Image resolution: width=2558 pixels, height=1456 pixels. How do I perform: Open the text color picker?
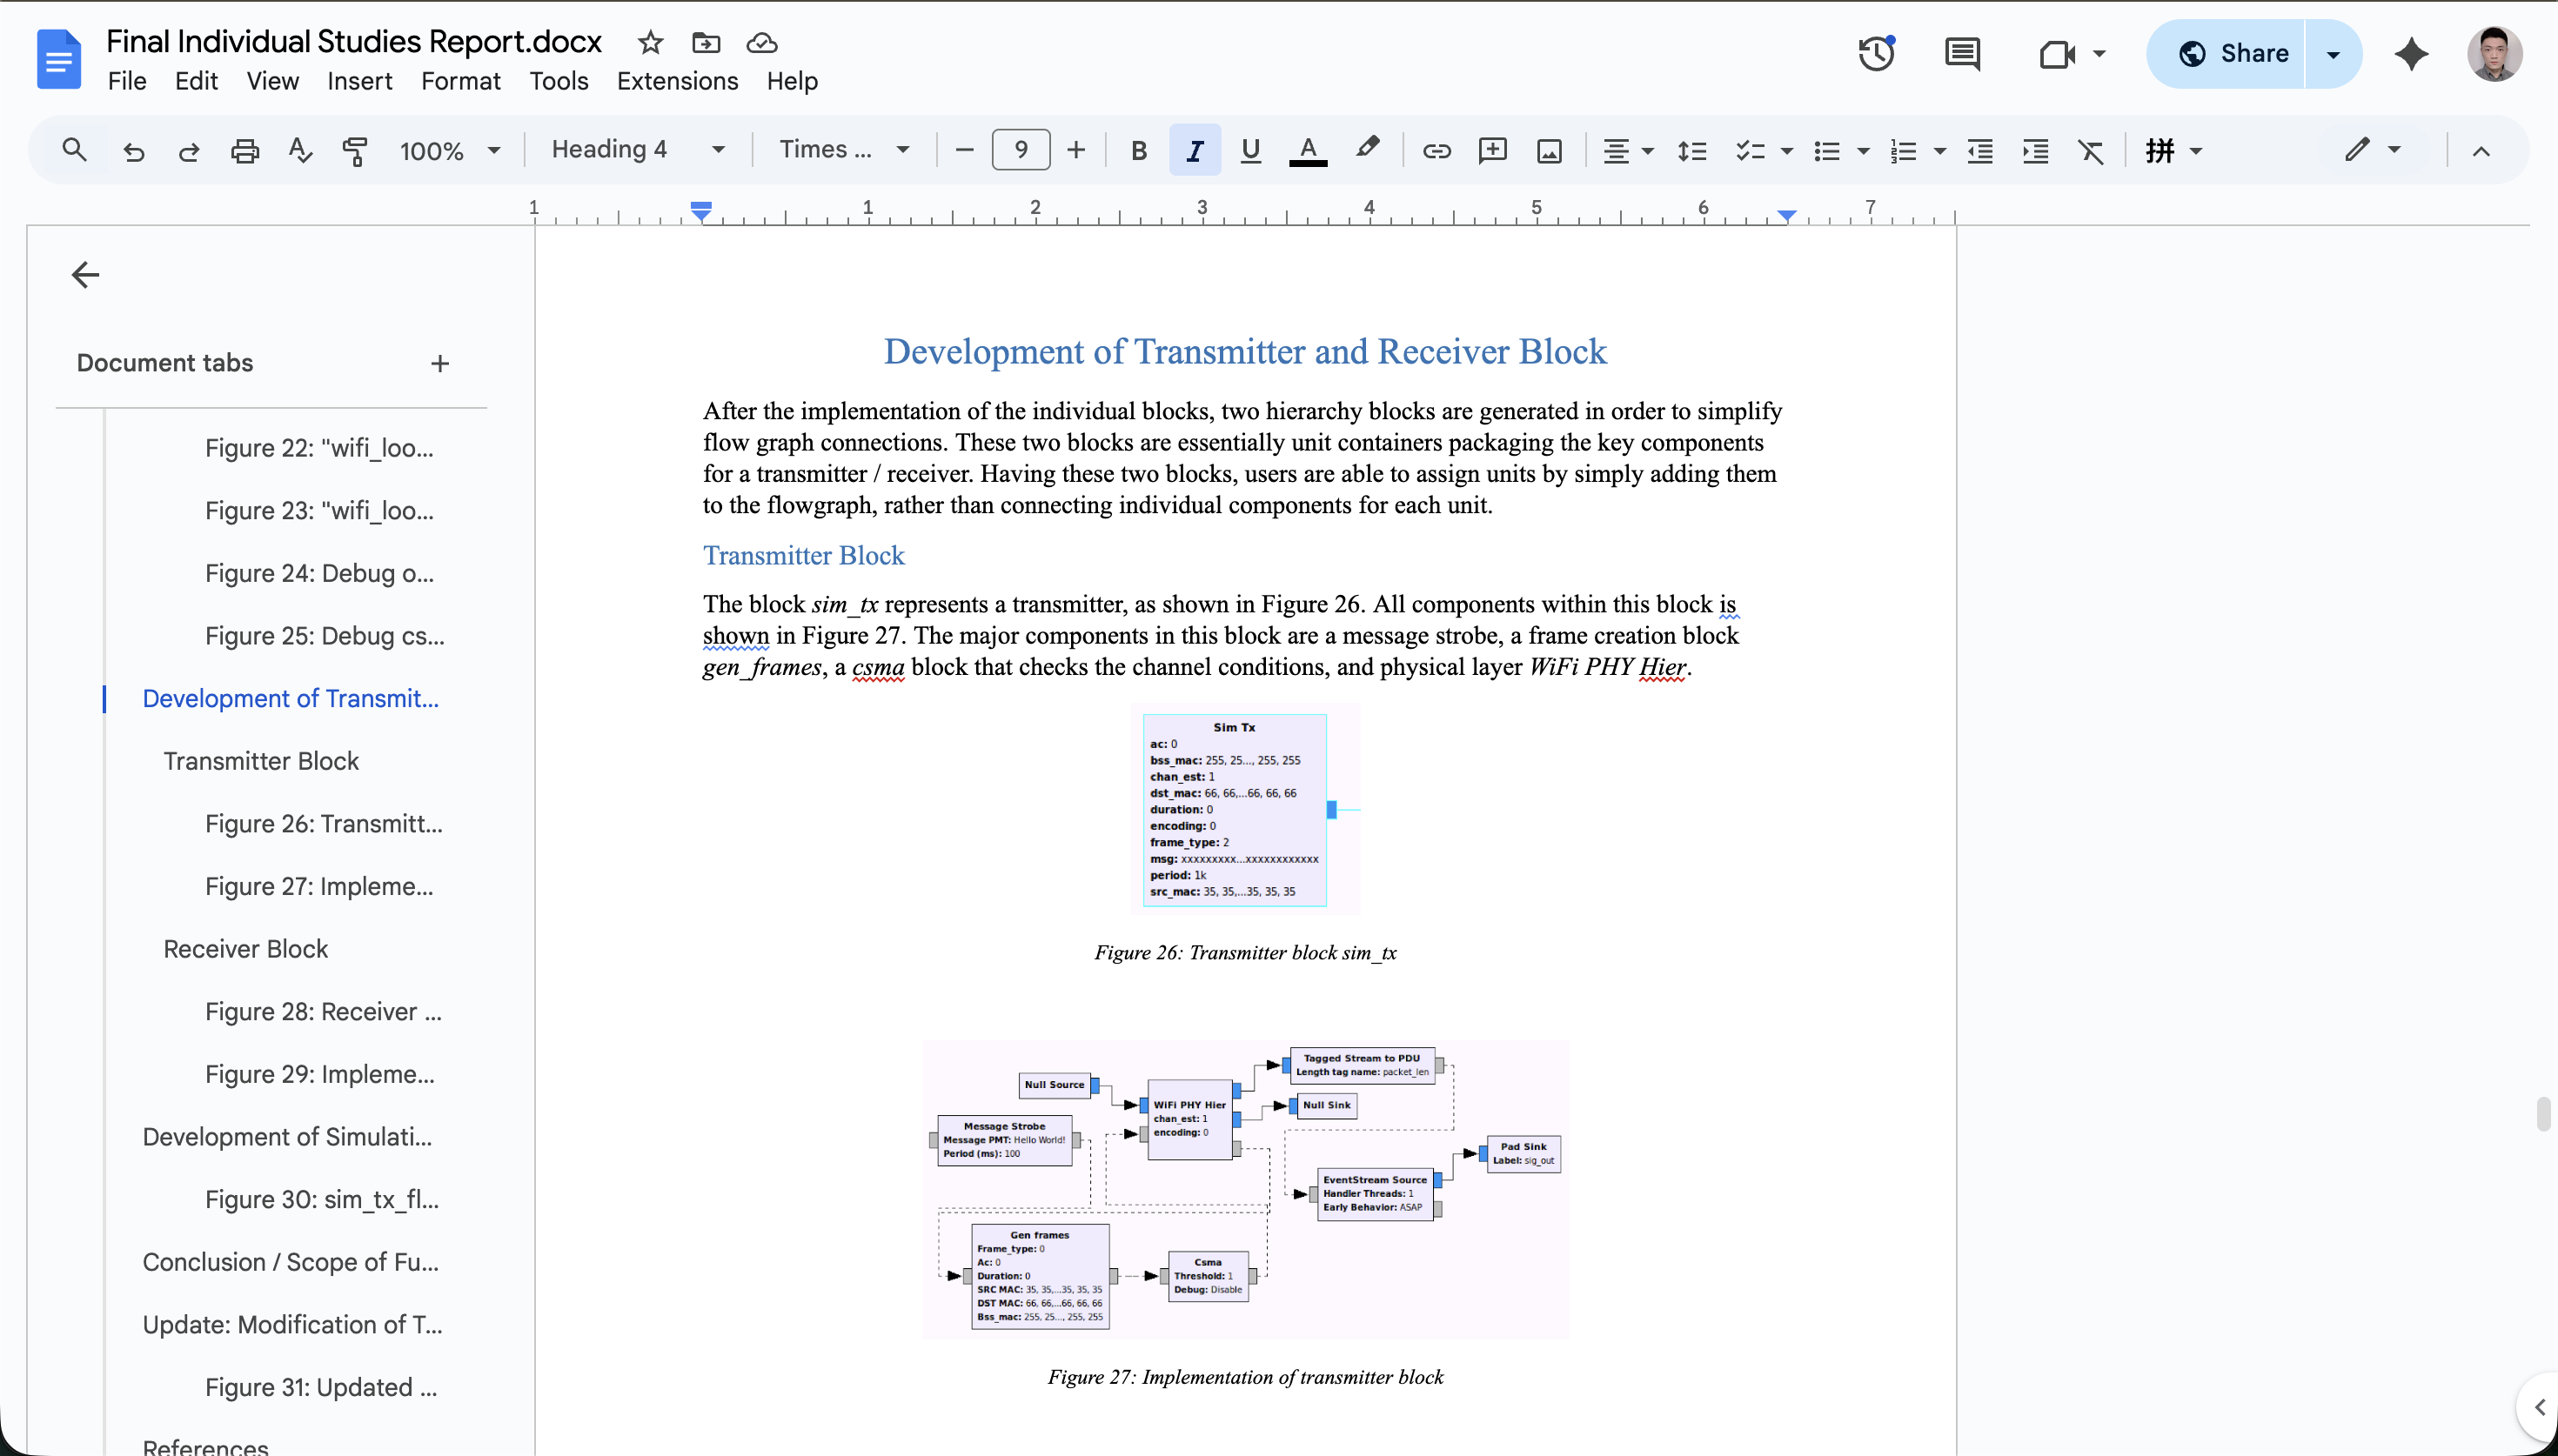1307,151
